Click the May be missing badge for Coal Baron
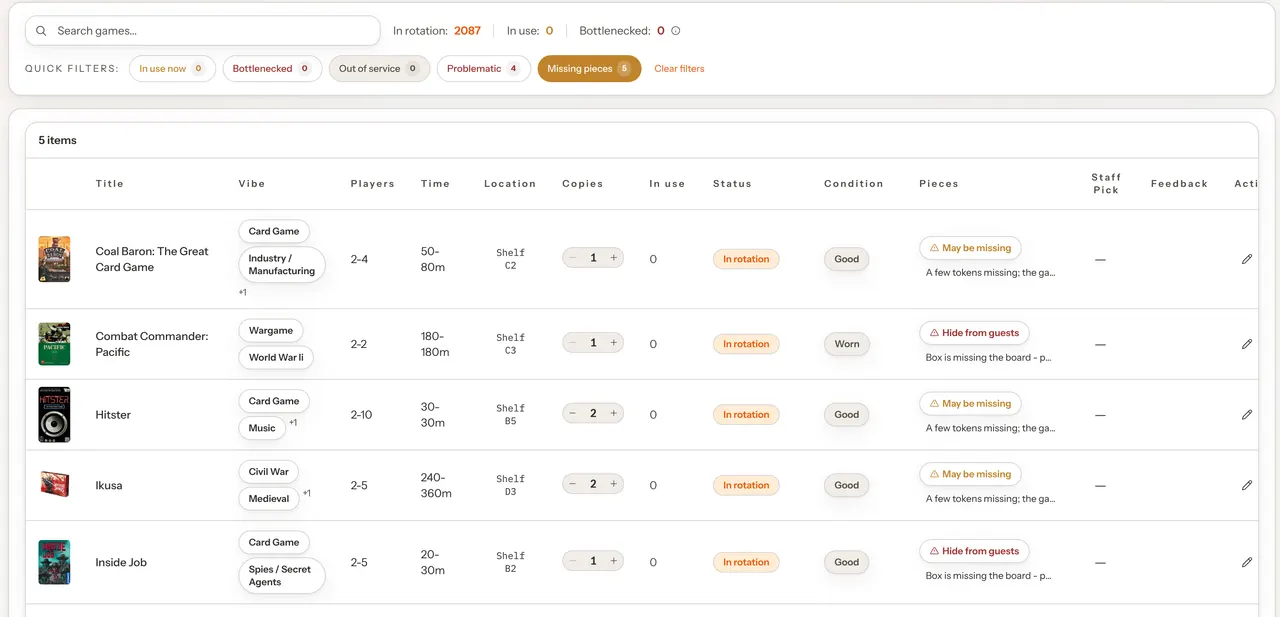 pyautogui.click(x=970, y=248)
